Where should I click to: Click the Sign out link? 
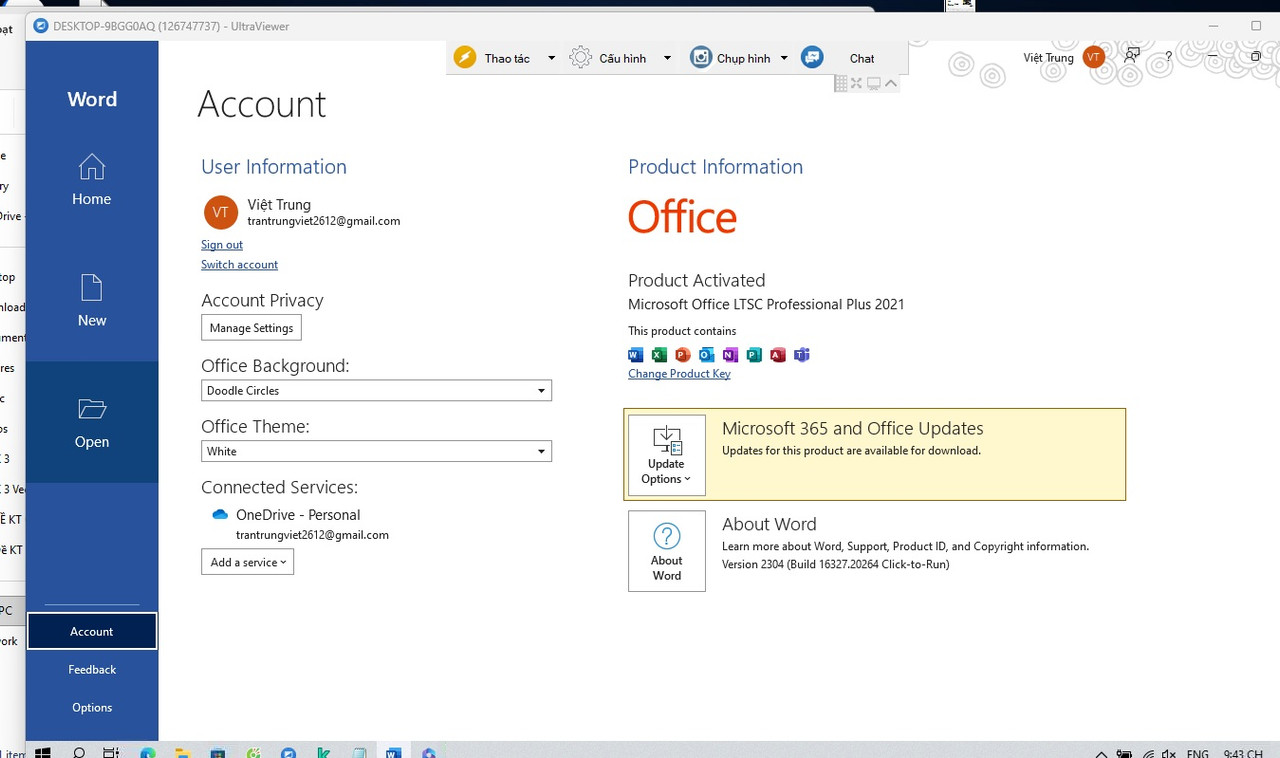222,245
